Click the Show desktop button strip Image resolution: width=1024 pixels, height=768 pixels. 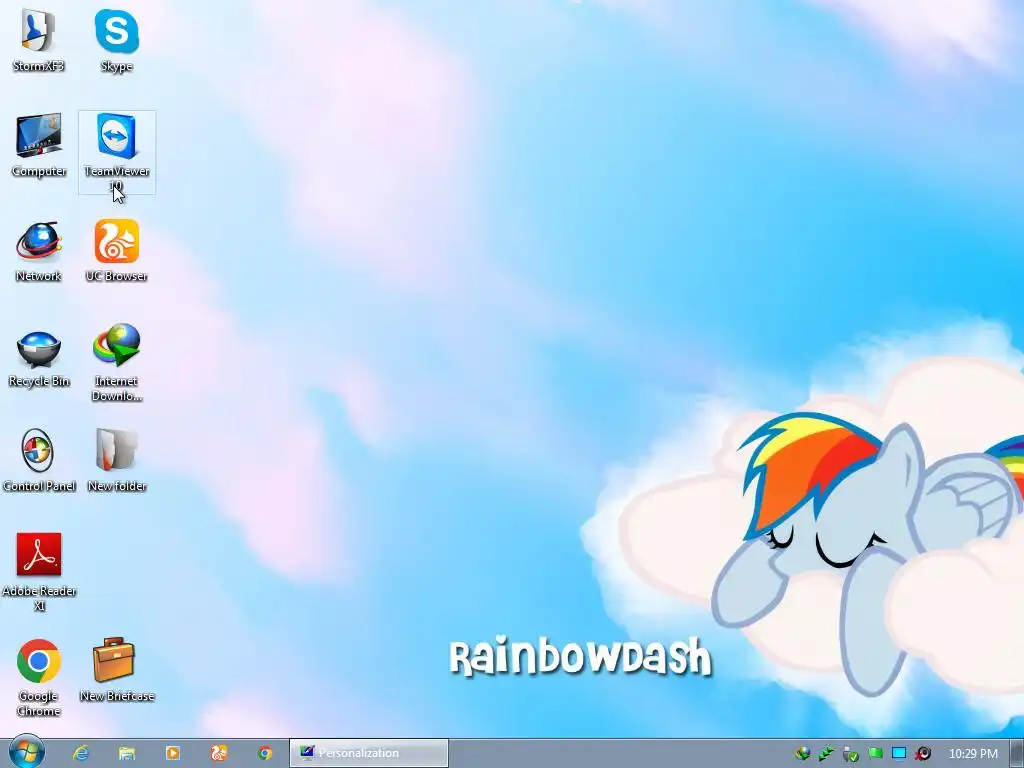1016,754
